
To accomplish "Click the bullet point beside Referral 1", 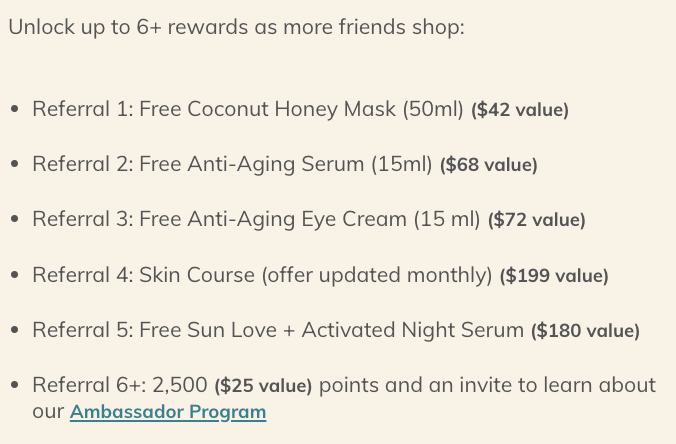I will click(x=14, y=110).
